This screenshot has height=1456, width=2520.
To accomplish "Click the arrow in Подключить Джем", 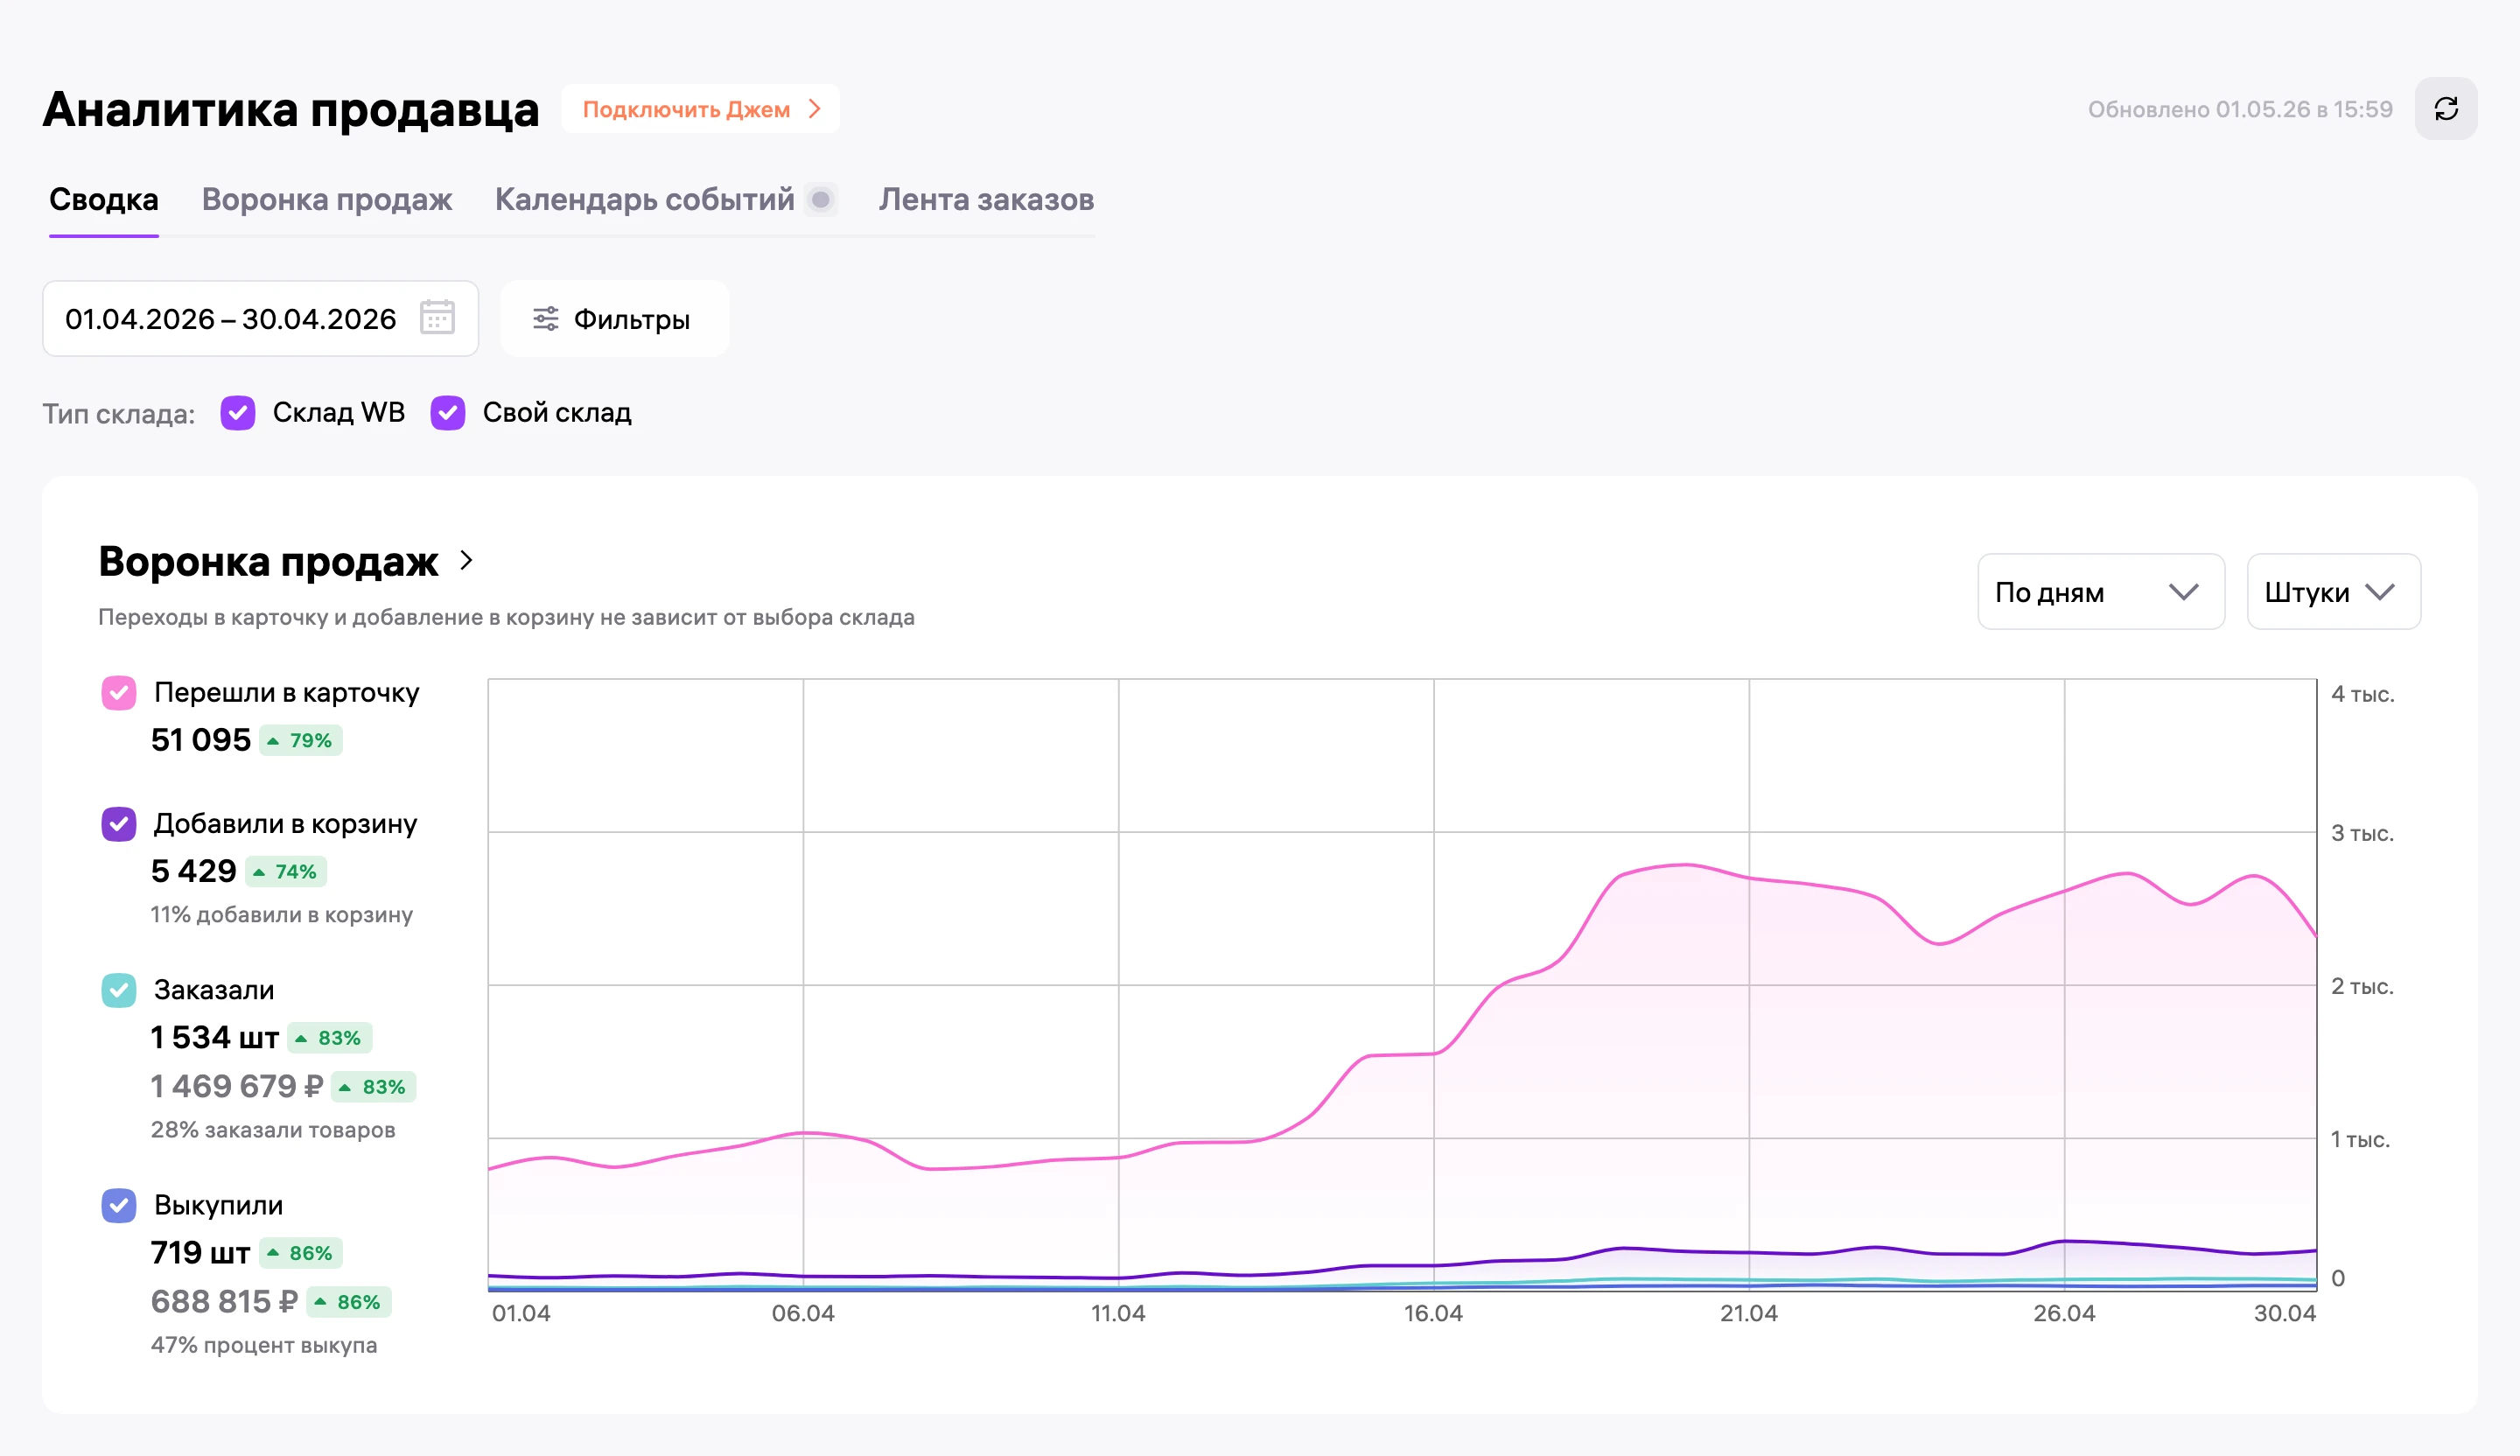I will (815, 109).
